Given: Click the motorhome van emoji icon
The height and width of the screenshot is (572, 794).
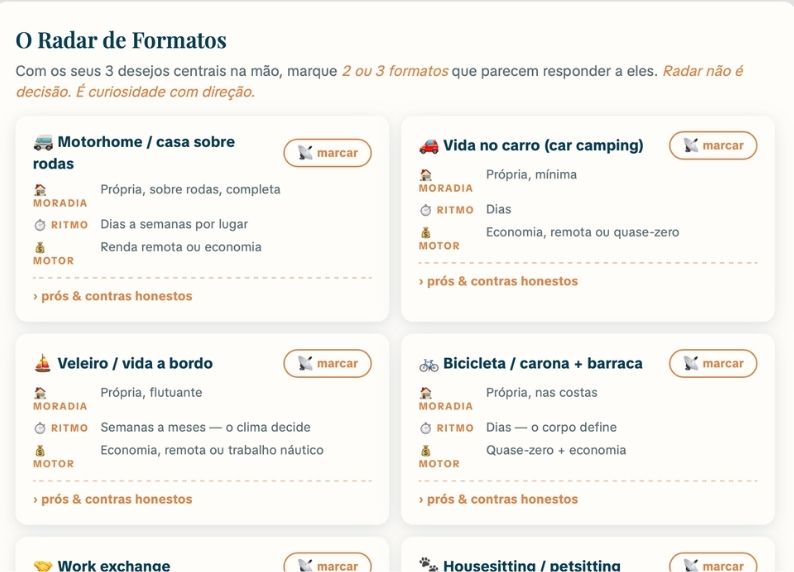Looking at the screenshot, I should click(43, 142).
